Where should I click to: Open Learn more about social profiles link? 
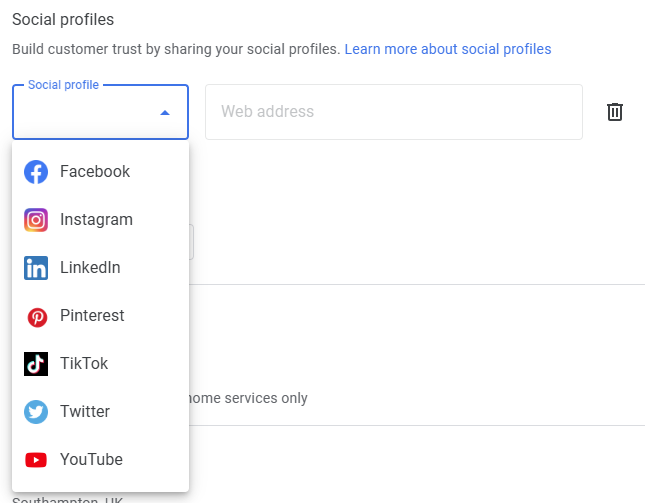point(447,49)
